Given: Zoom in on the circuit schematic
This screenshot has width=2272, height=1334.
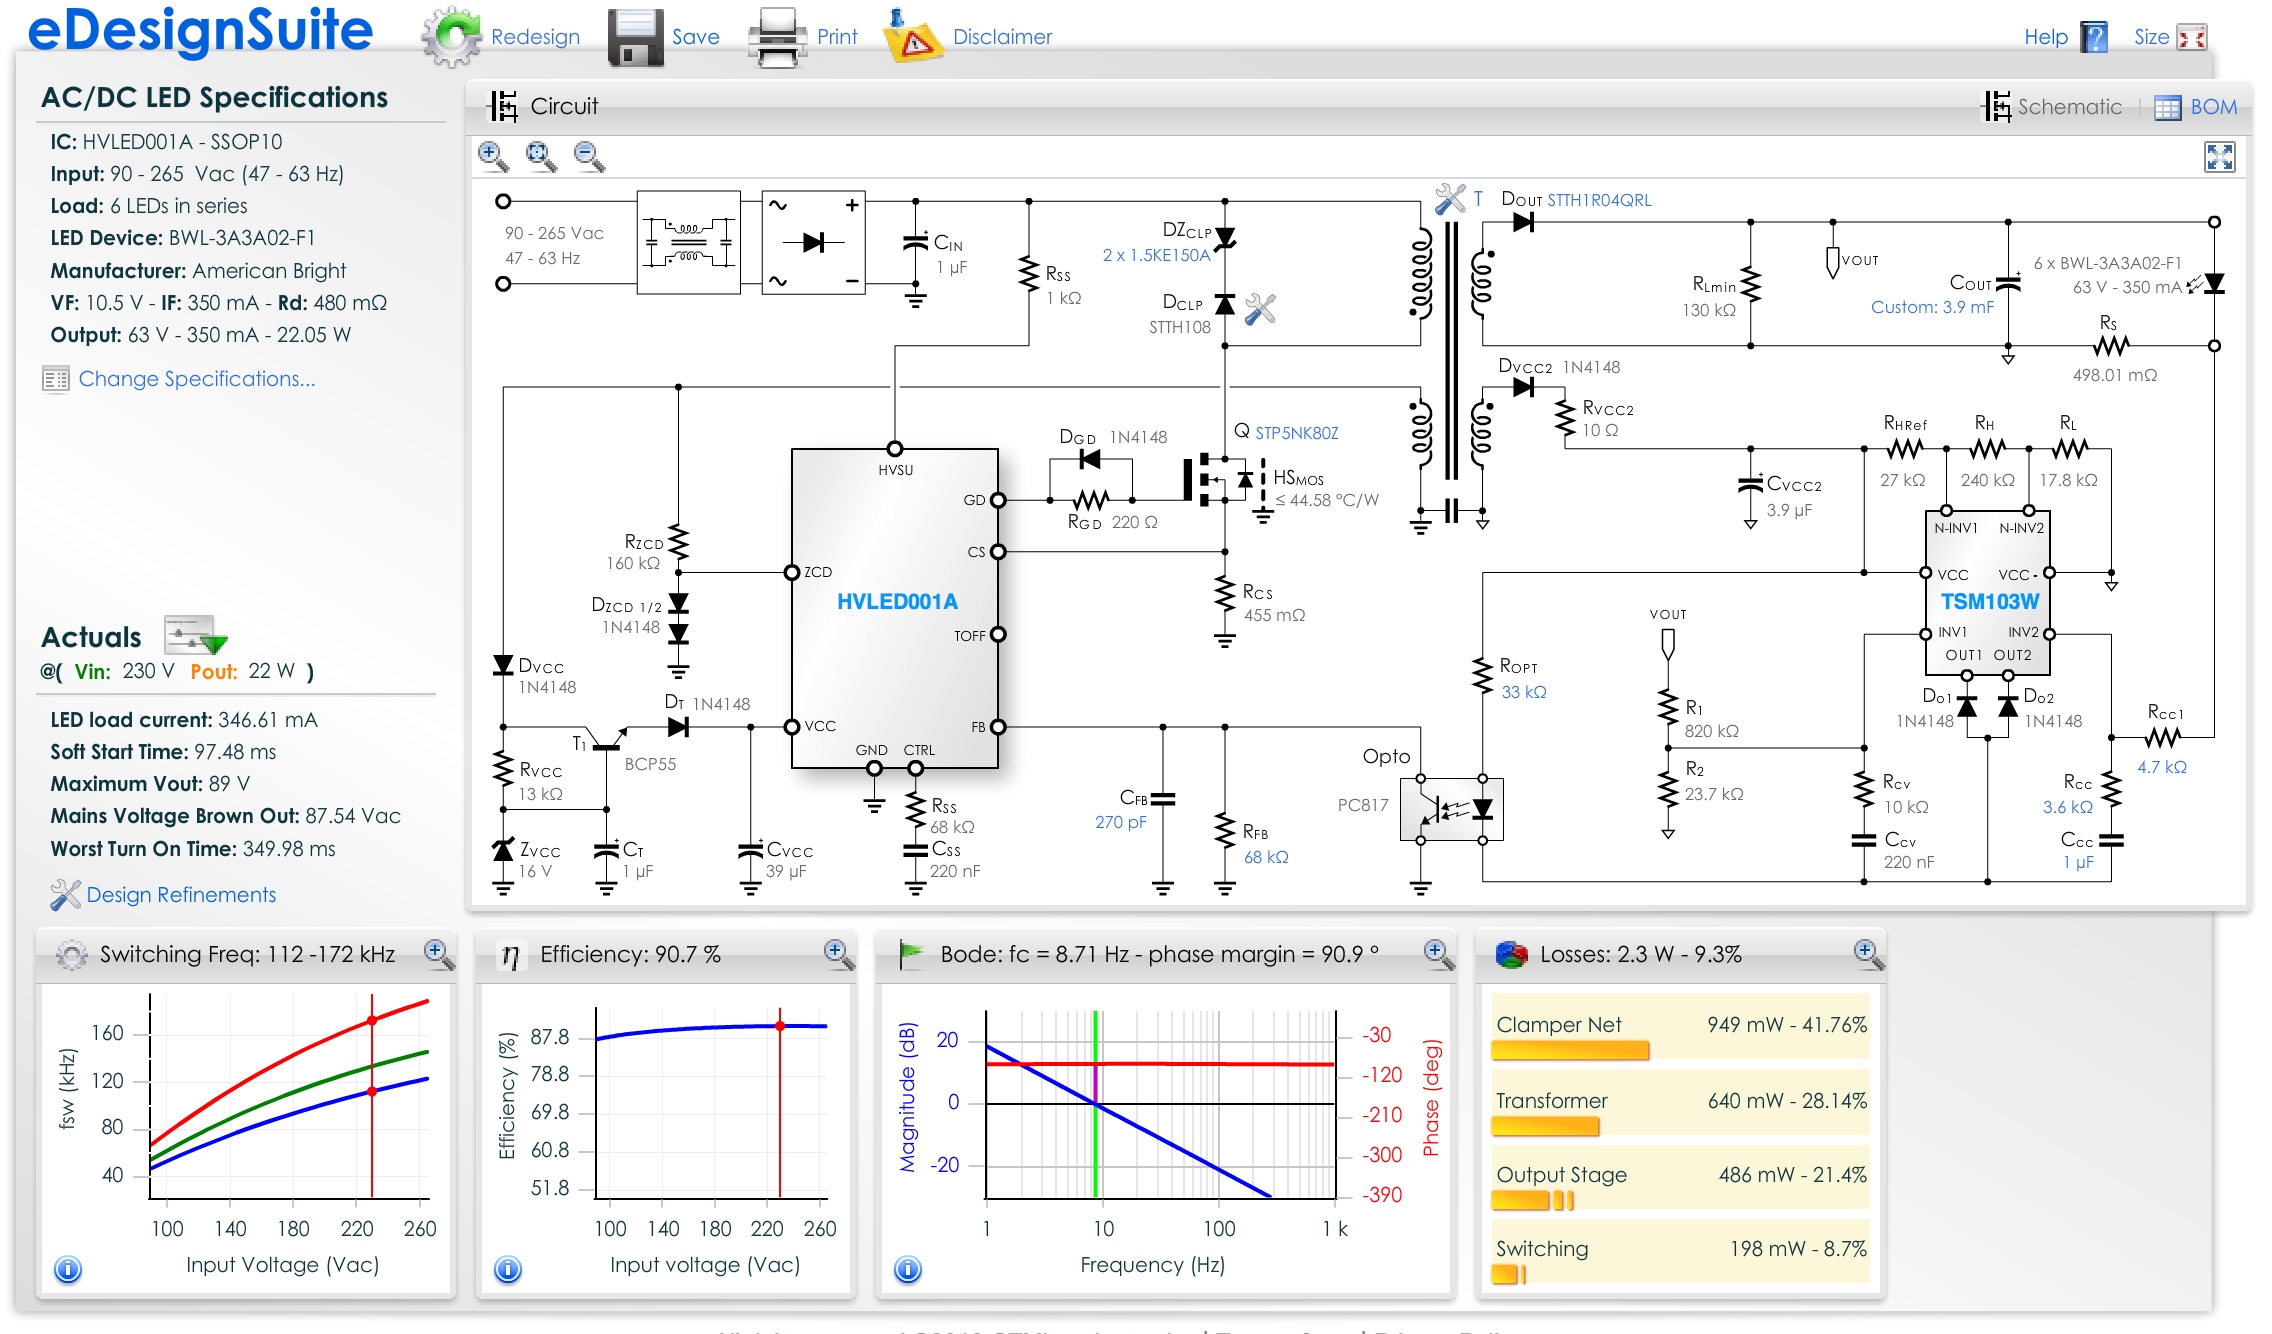Looking at the screenshot, I should pyautogui.click(x=493, y=156).
